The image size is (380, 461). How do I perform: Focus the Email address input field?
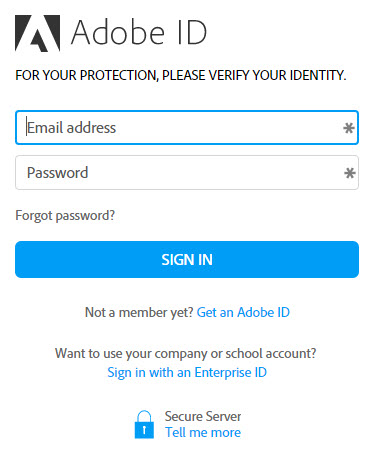coord(187,128)
